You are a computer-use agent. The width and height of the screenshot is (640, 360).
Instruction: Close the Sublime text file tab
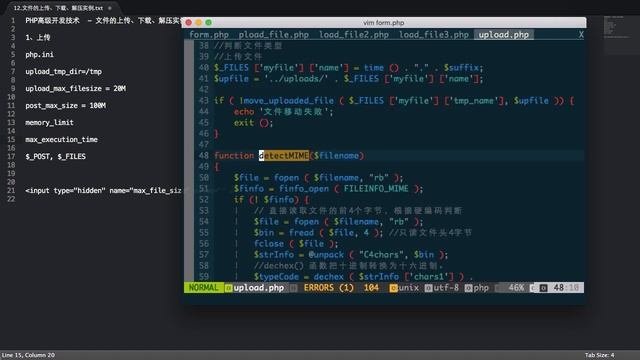[x=109, y=8]
